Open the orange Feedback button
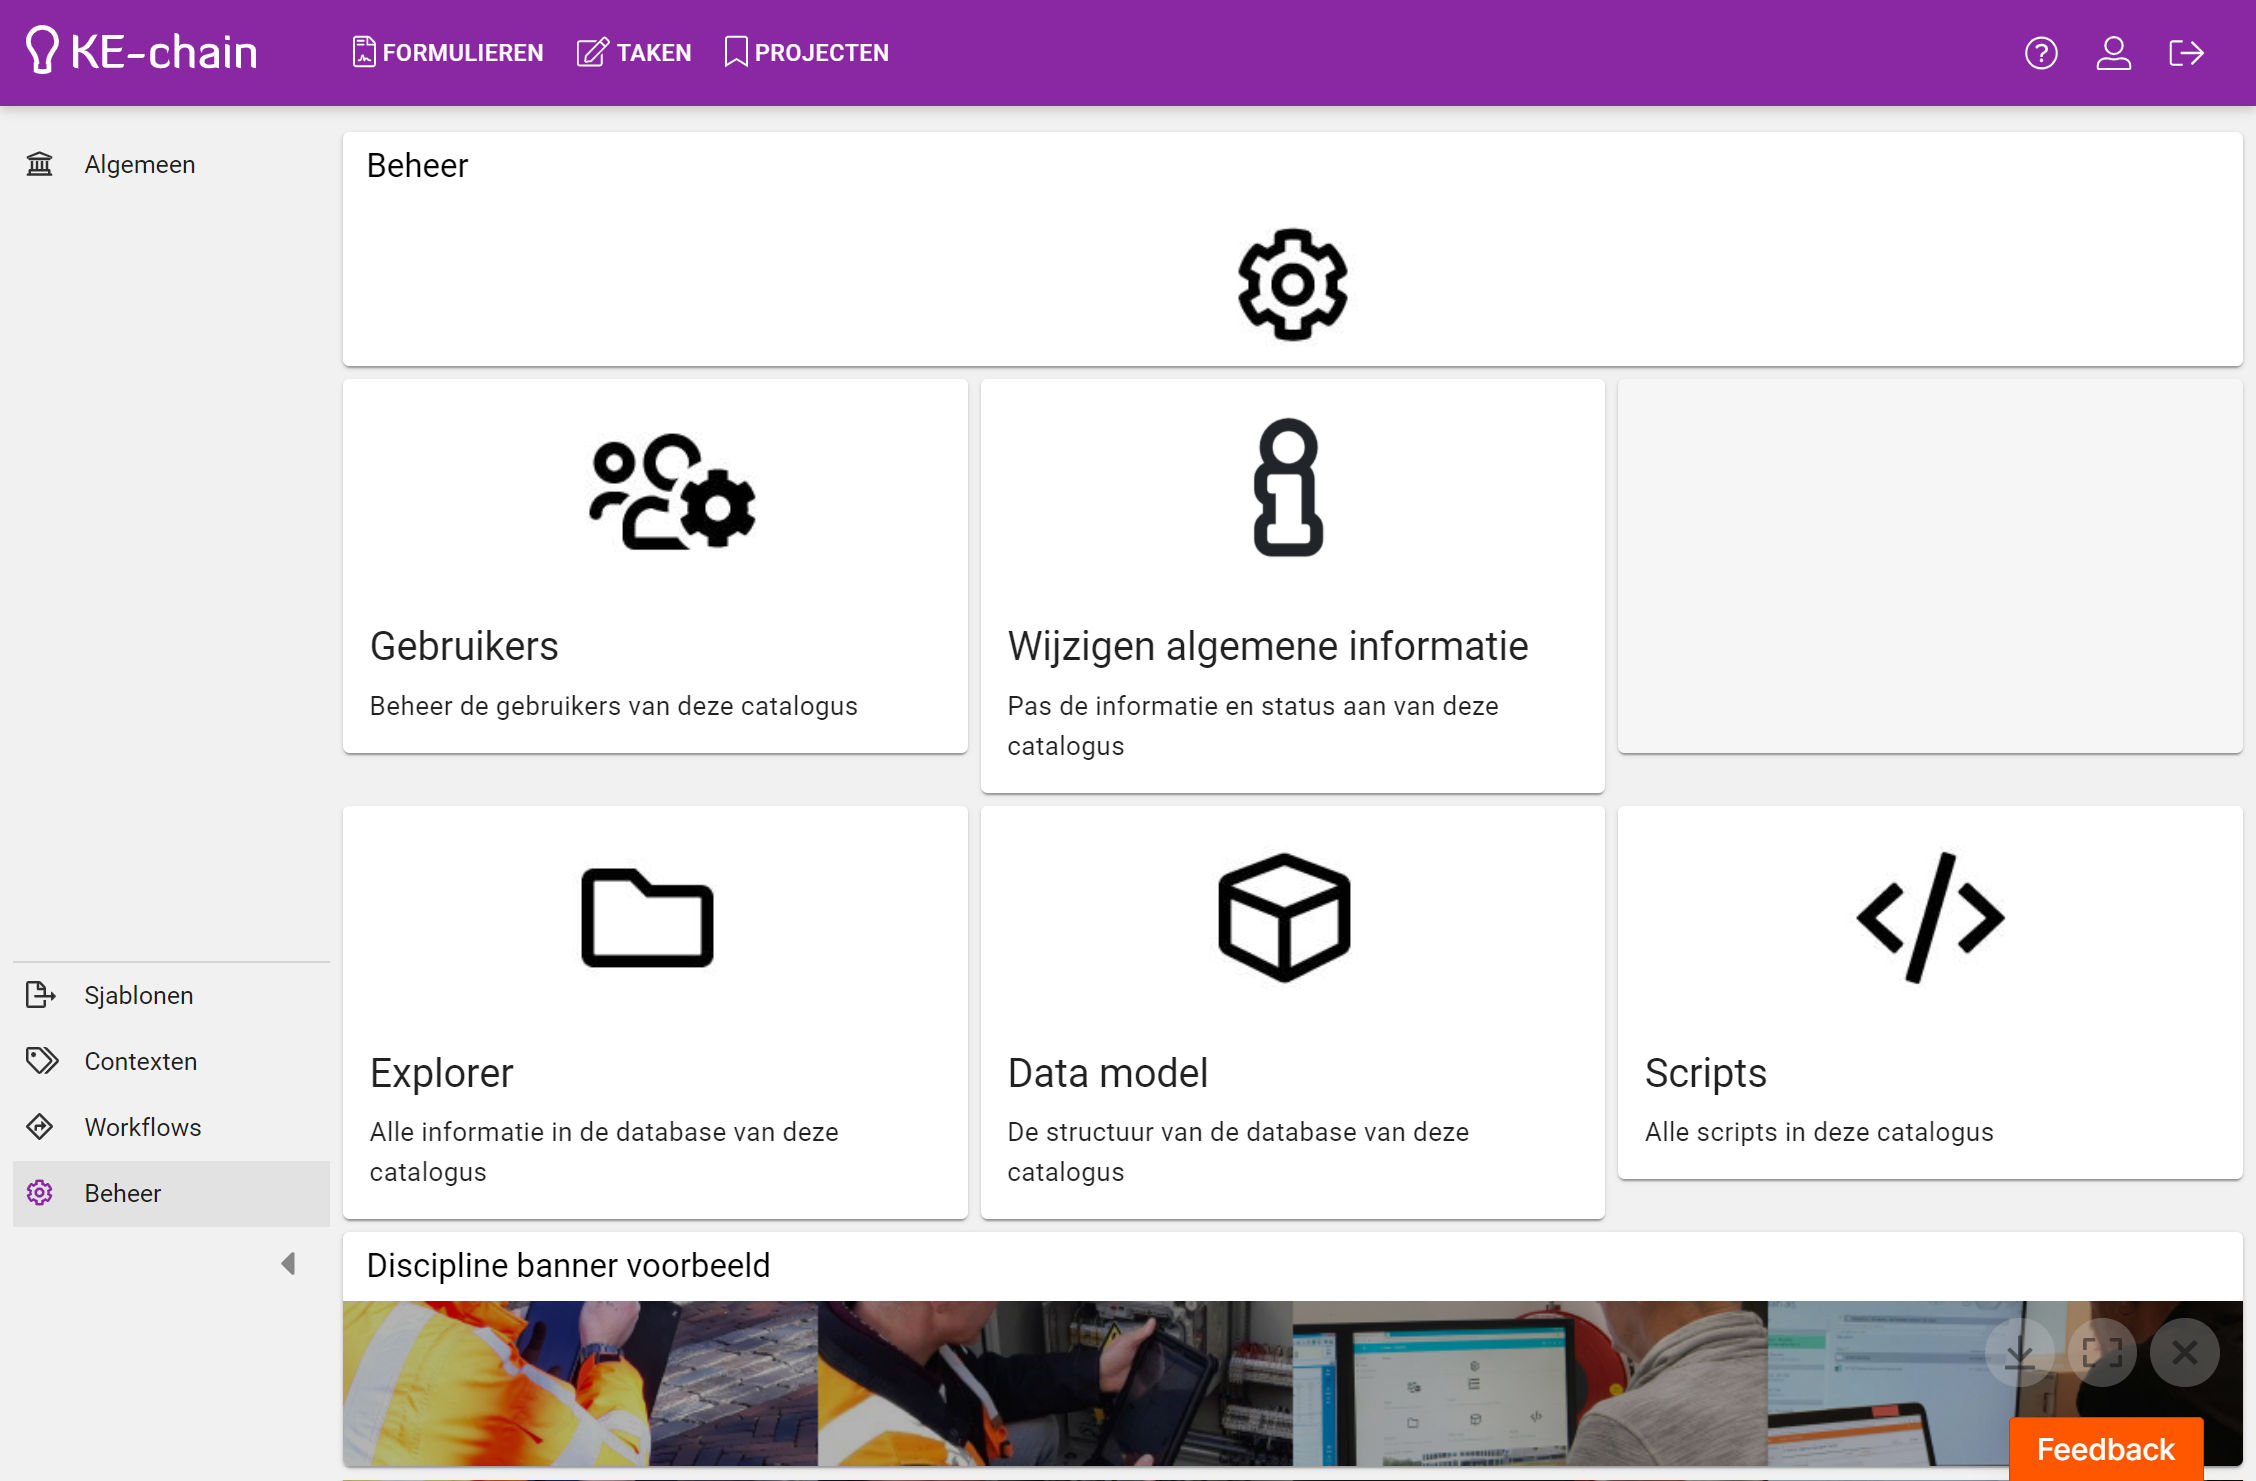Viewport: 2256px width, 1481px height. click(x=2106, y=1449)
